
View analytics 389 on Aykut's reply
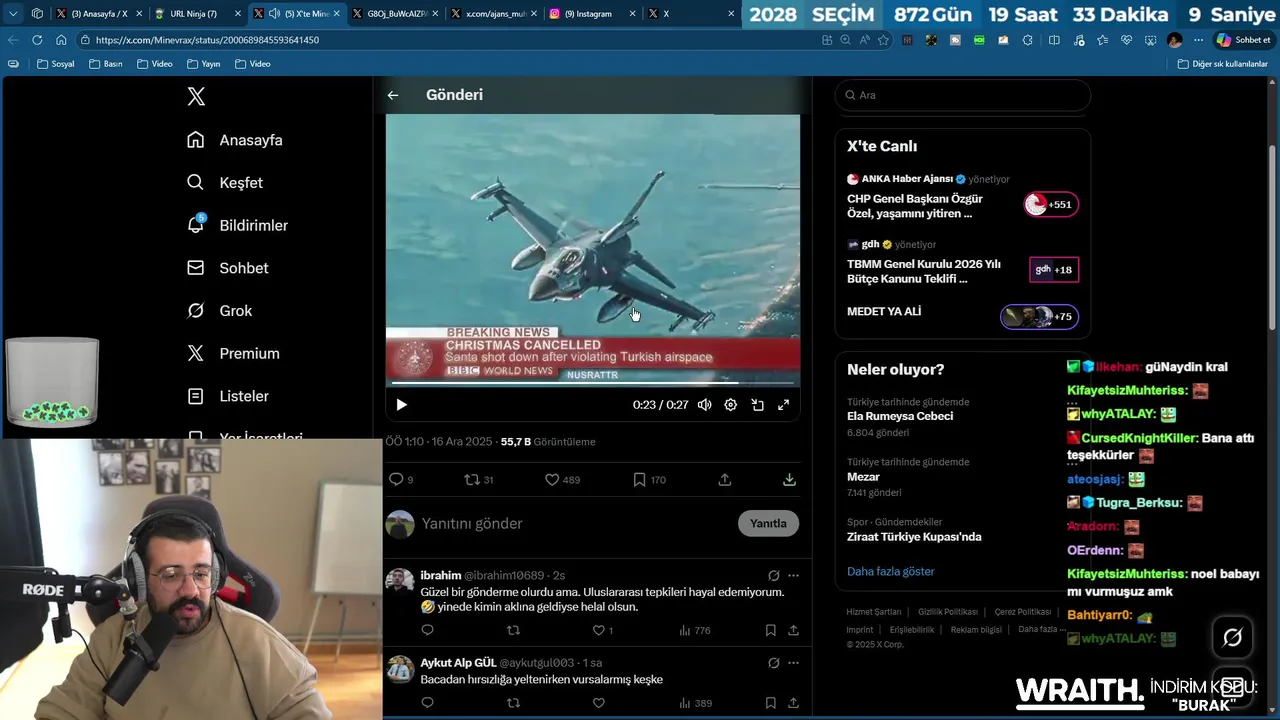tap(695, 703)
